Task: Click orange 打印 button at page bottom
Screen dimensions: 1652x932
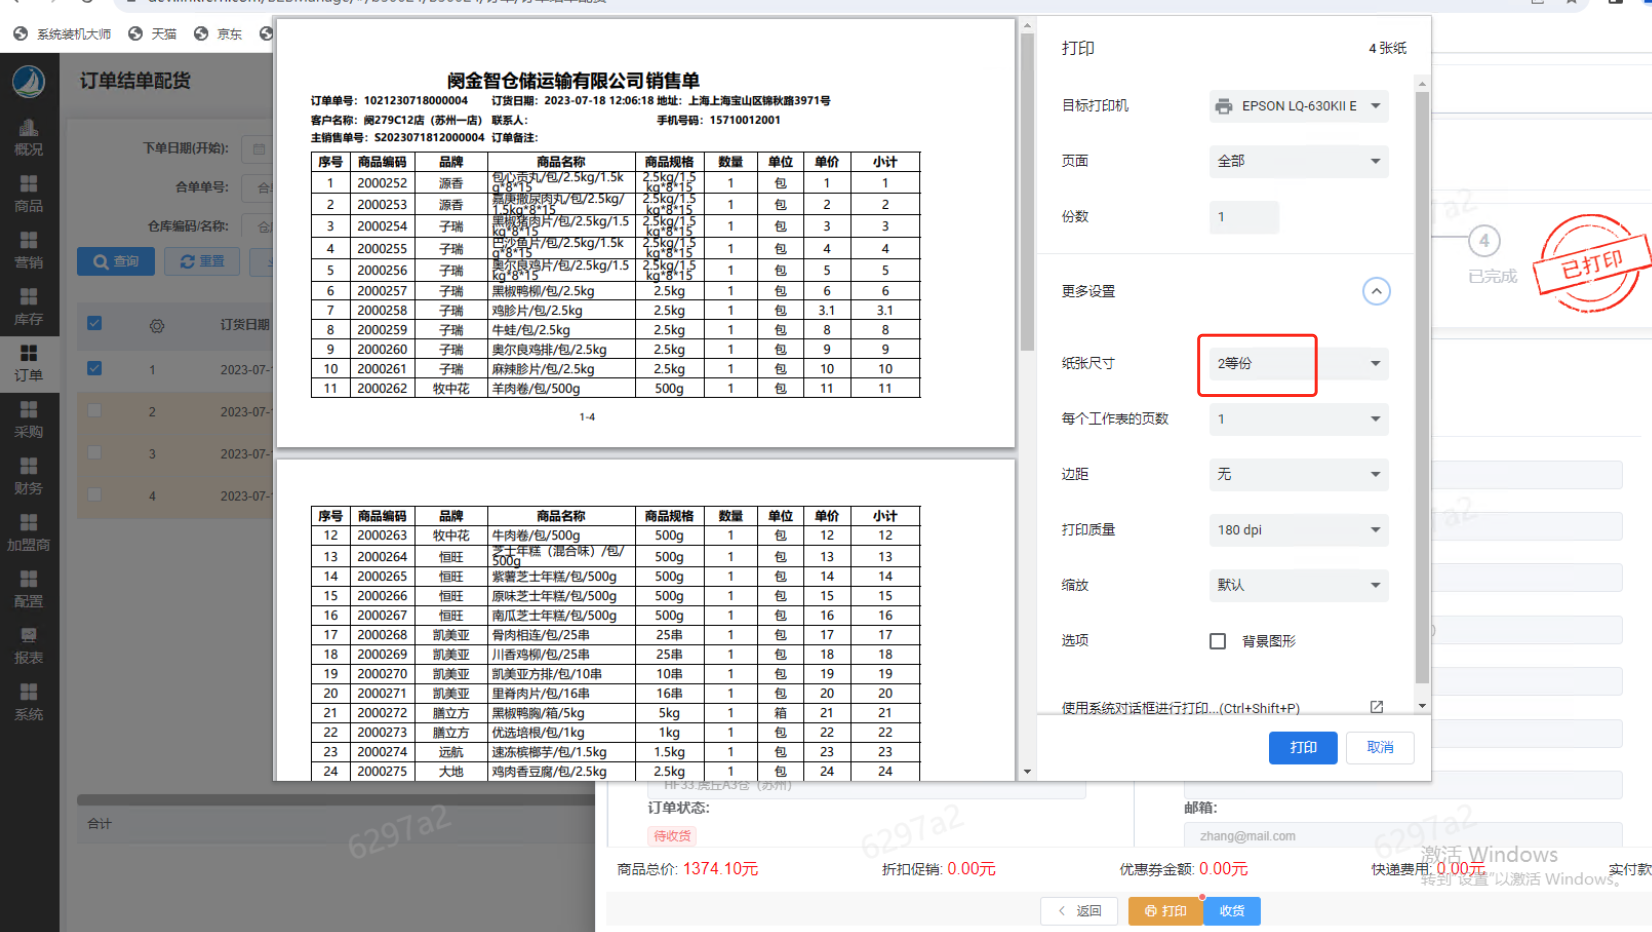Action: click(x=1165, y=911)
